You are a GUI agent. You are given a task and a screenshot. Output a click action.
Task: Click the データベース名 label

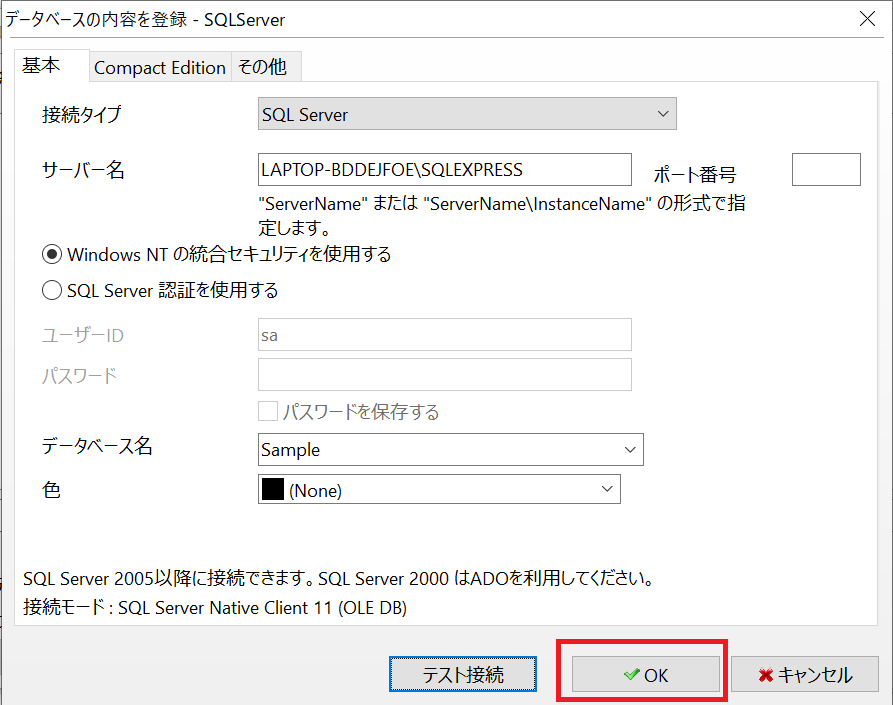tap(97, 446)
